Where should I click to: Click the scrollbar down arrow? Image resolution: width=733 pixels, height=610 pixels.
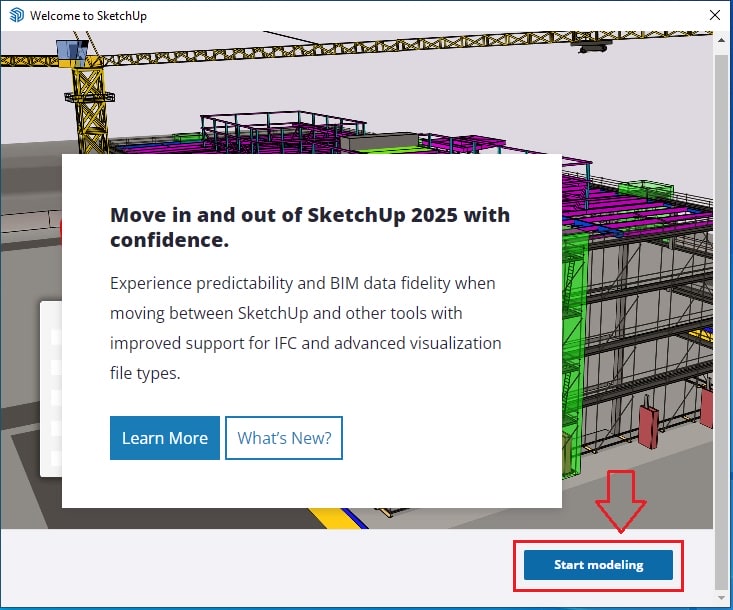click(x=721, y=598)
